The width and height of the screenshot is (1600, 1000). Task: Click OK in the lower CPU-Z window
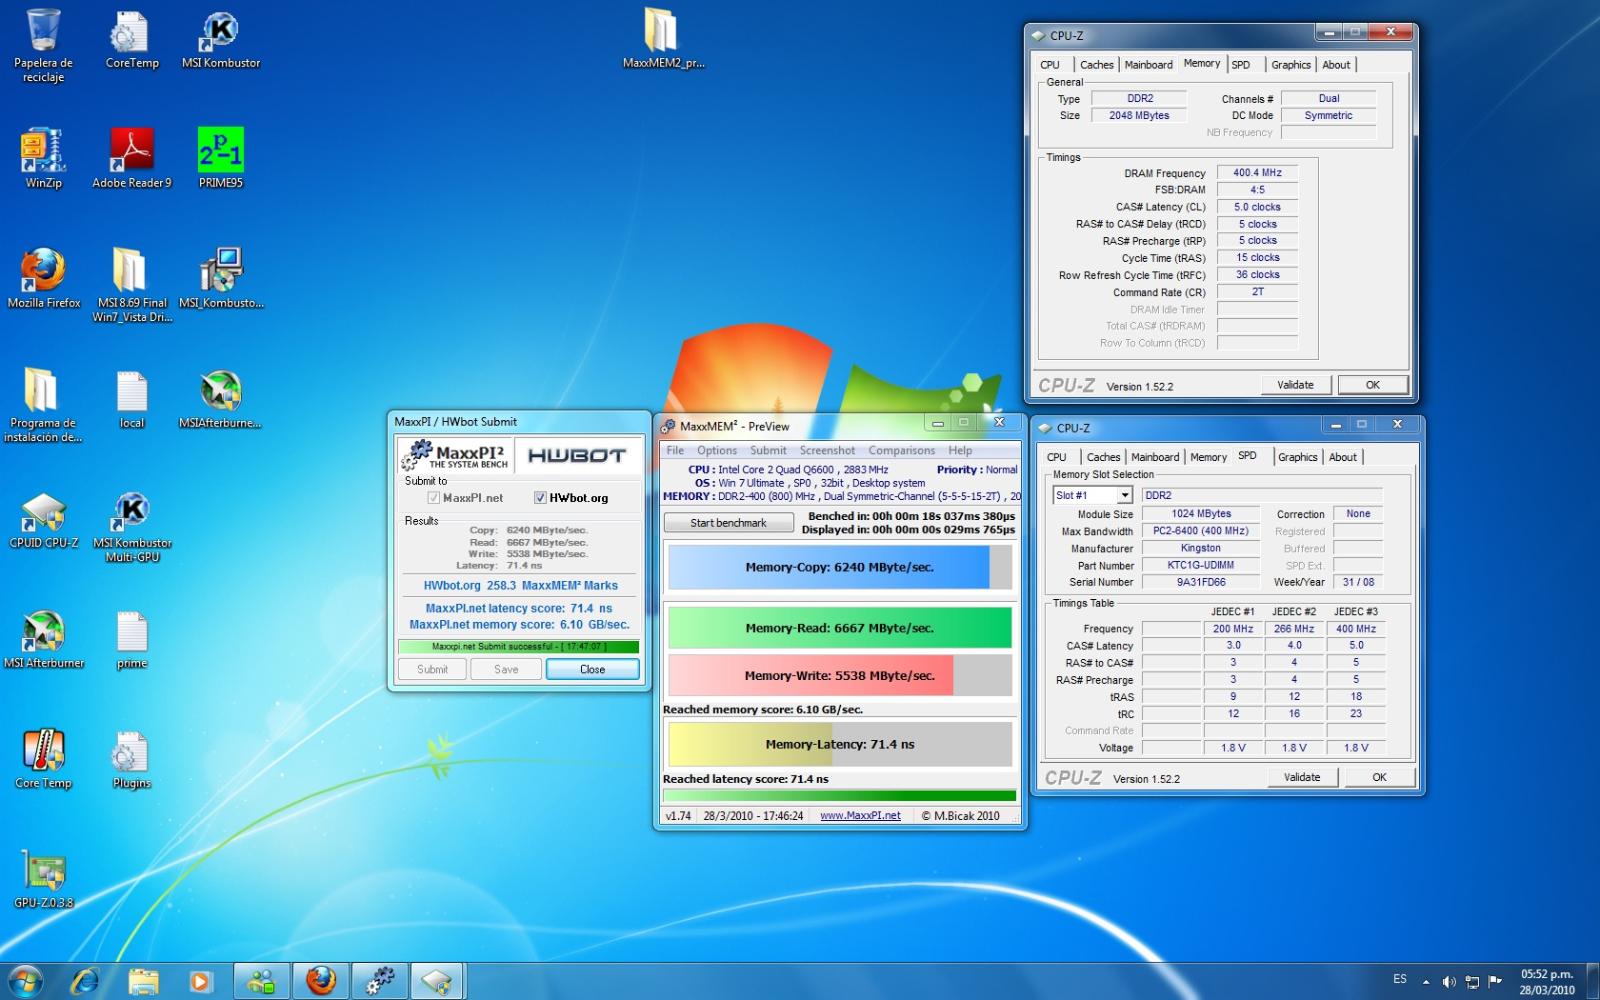click(x=1379, y=777)
